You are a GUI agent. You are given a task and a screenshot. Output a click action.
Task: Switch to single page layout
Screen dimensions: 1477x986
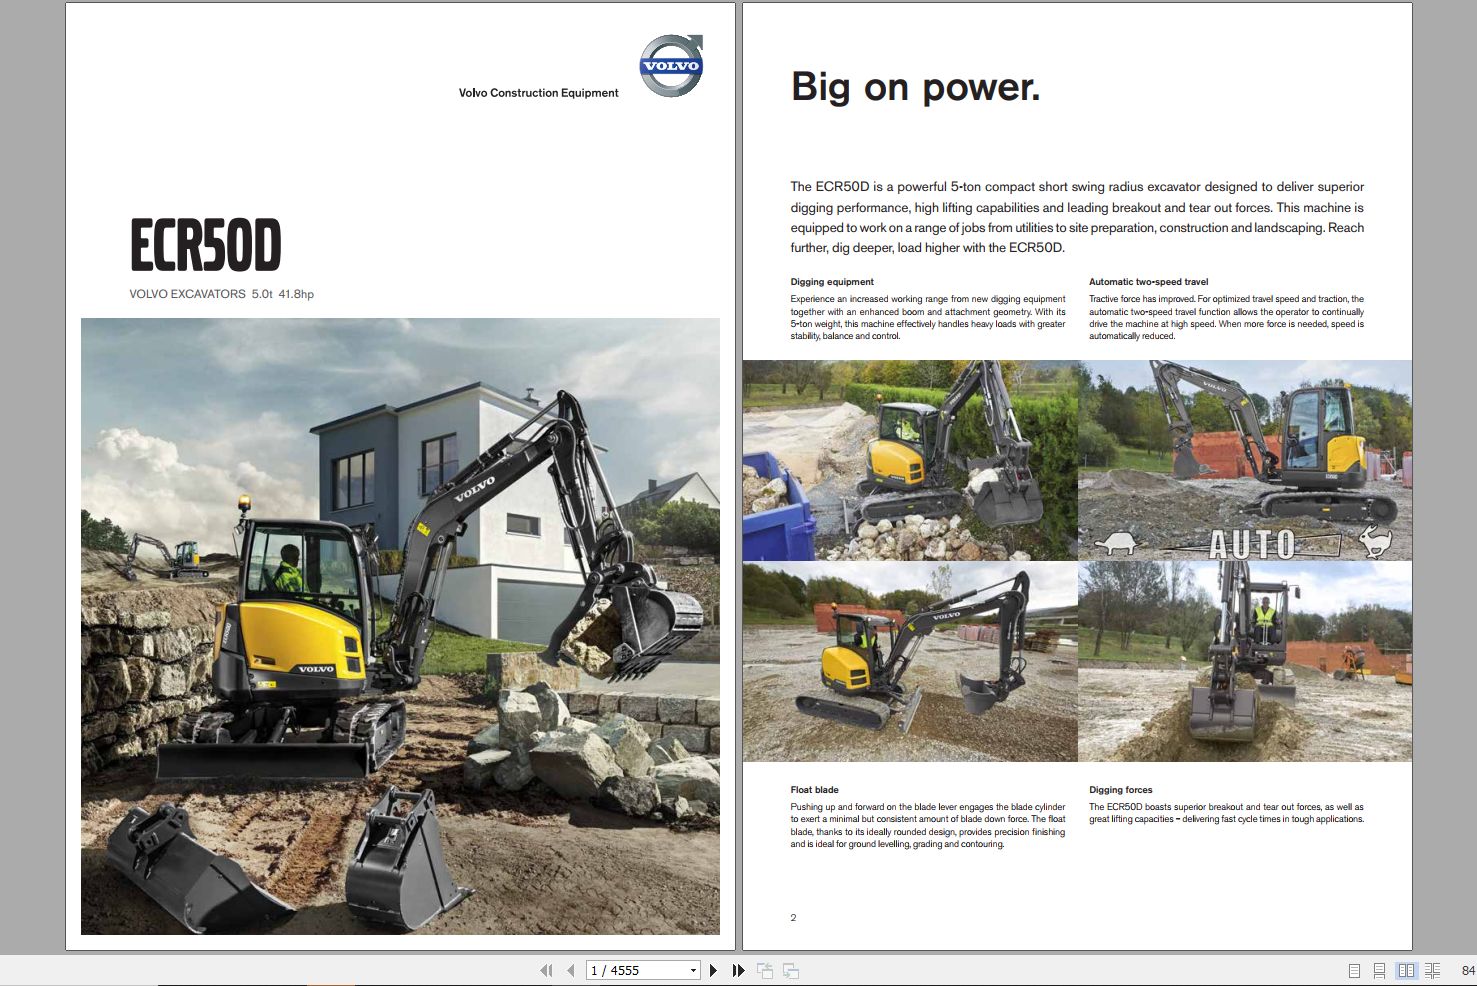coord(1354,970)
